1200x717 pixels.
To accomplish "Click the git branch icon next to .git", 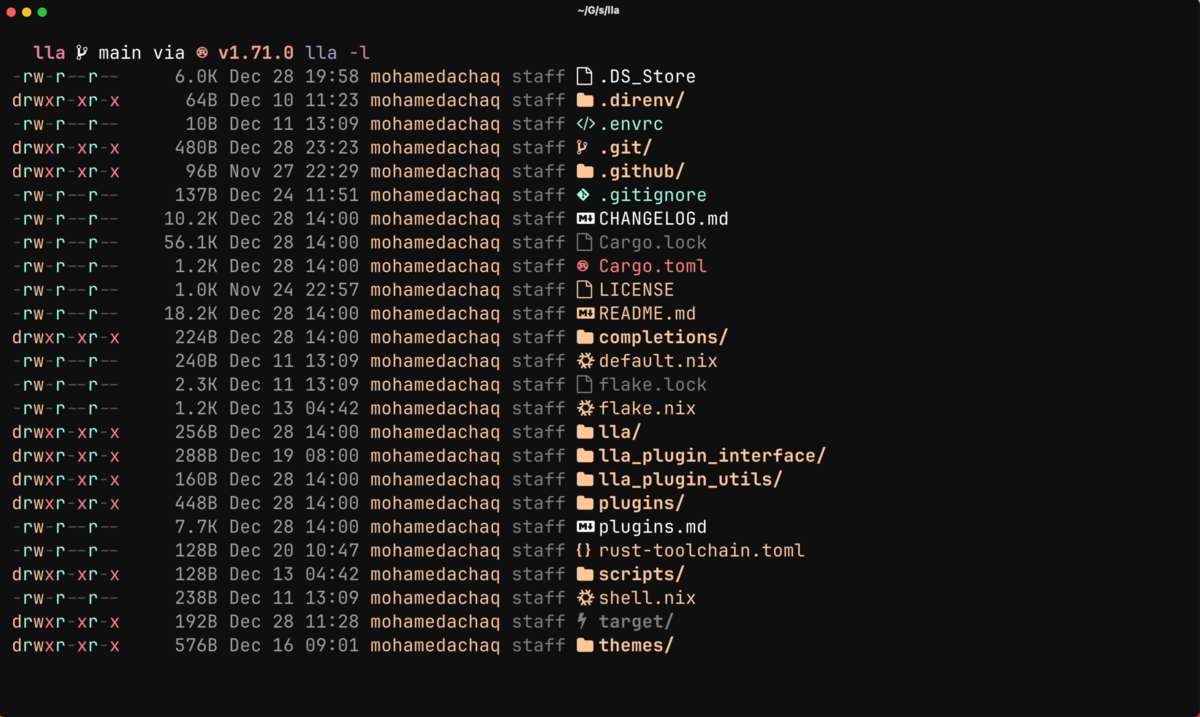I will [x=583, y=147].
